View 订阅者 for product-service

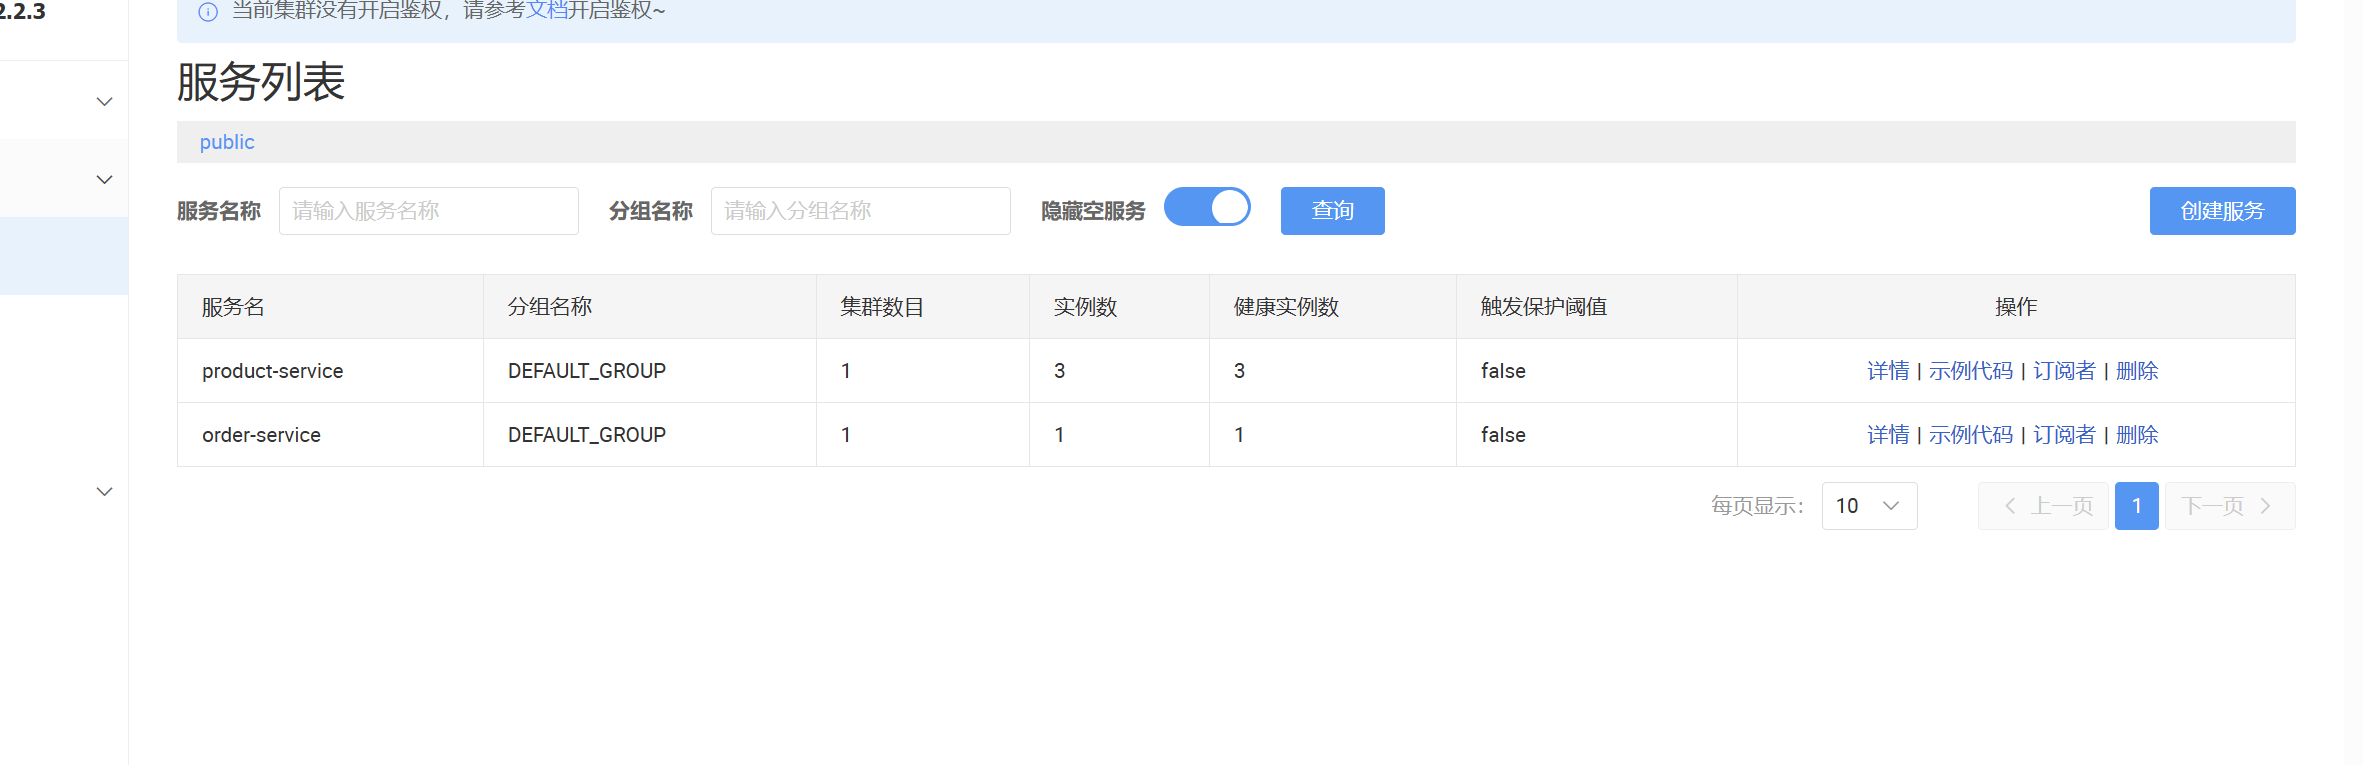(2064, 371)
